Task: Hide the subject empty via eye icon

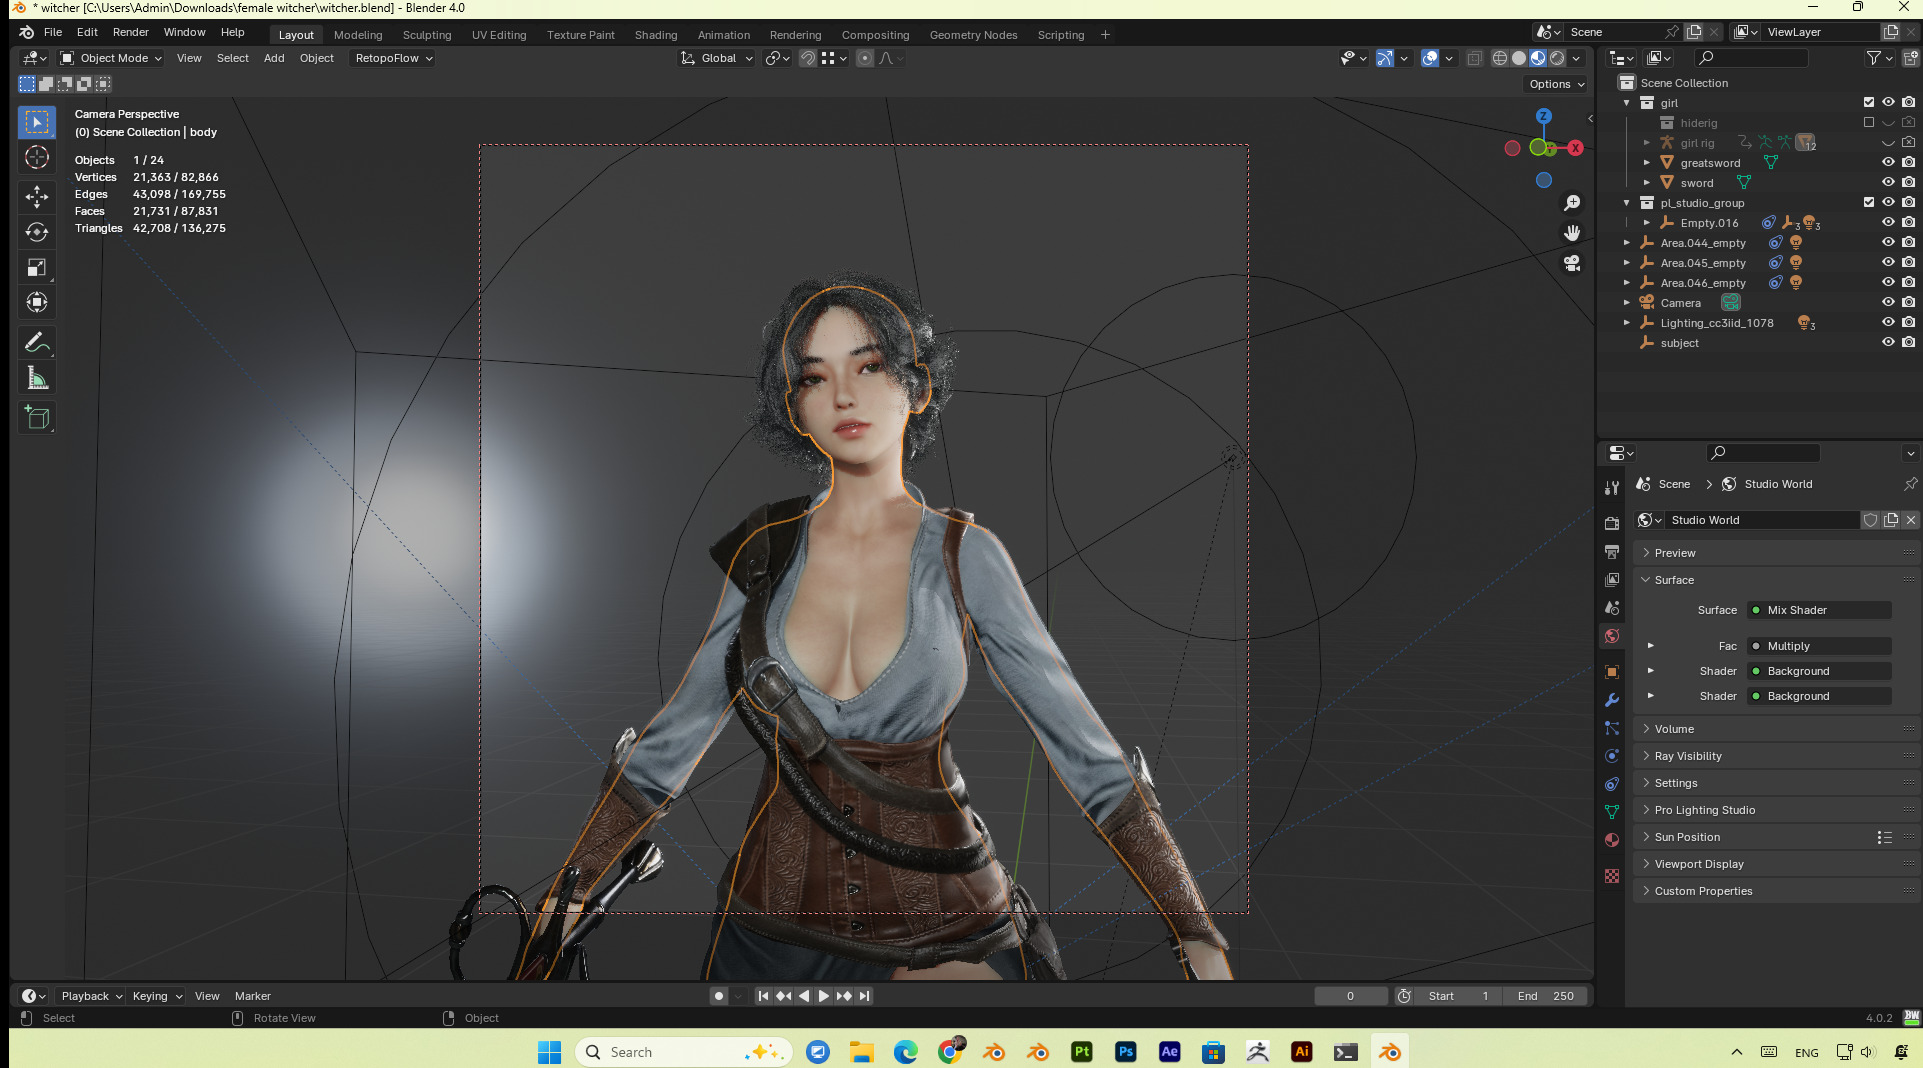Action: [x=1888, y=342]
